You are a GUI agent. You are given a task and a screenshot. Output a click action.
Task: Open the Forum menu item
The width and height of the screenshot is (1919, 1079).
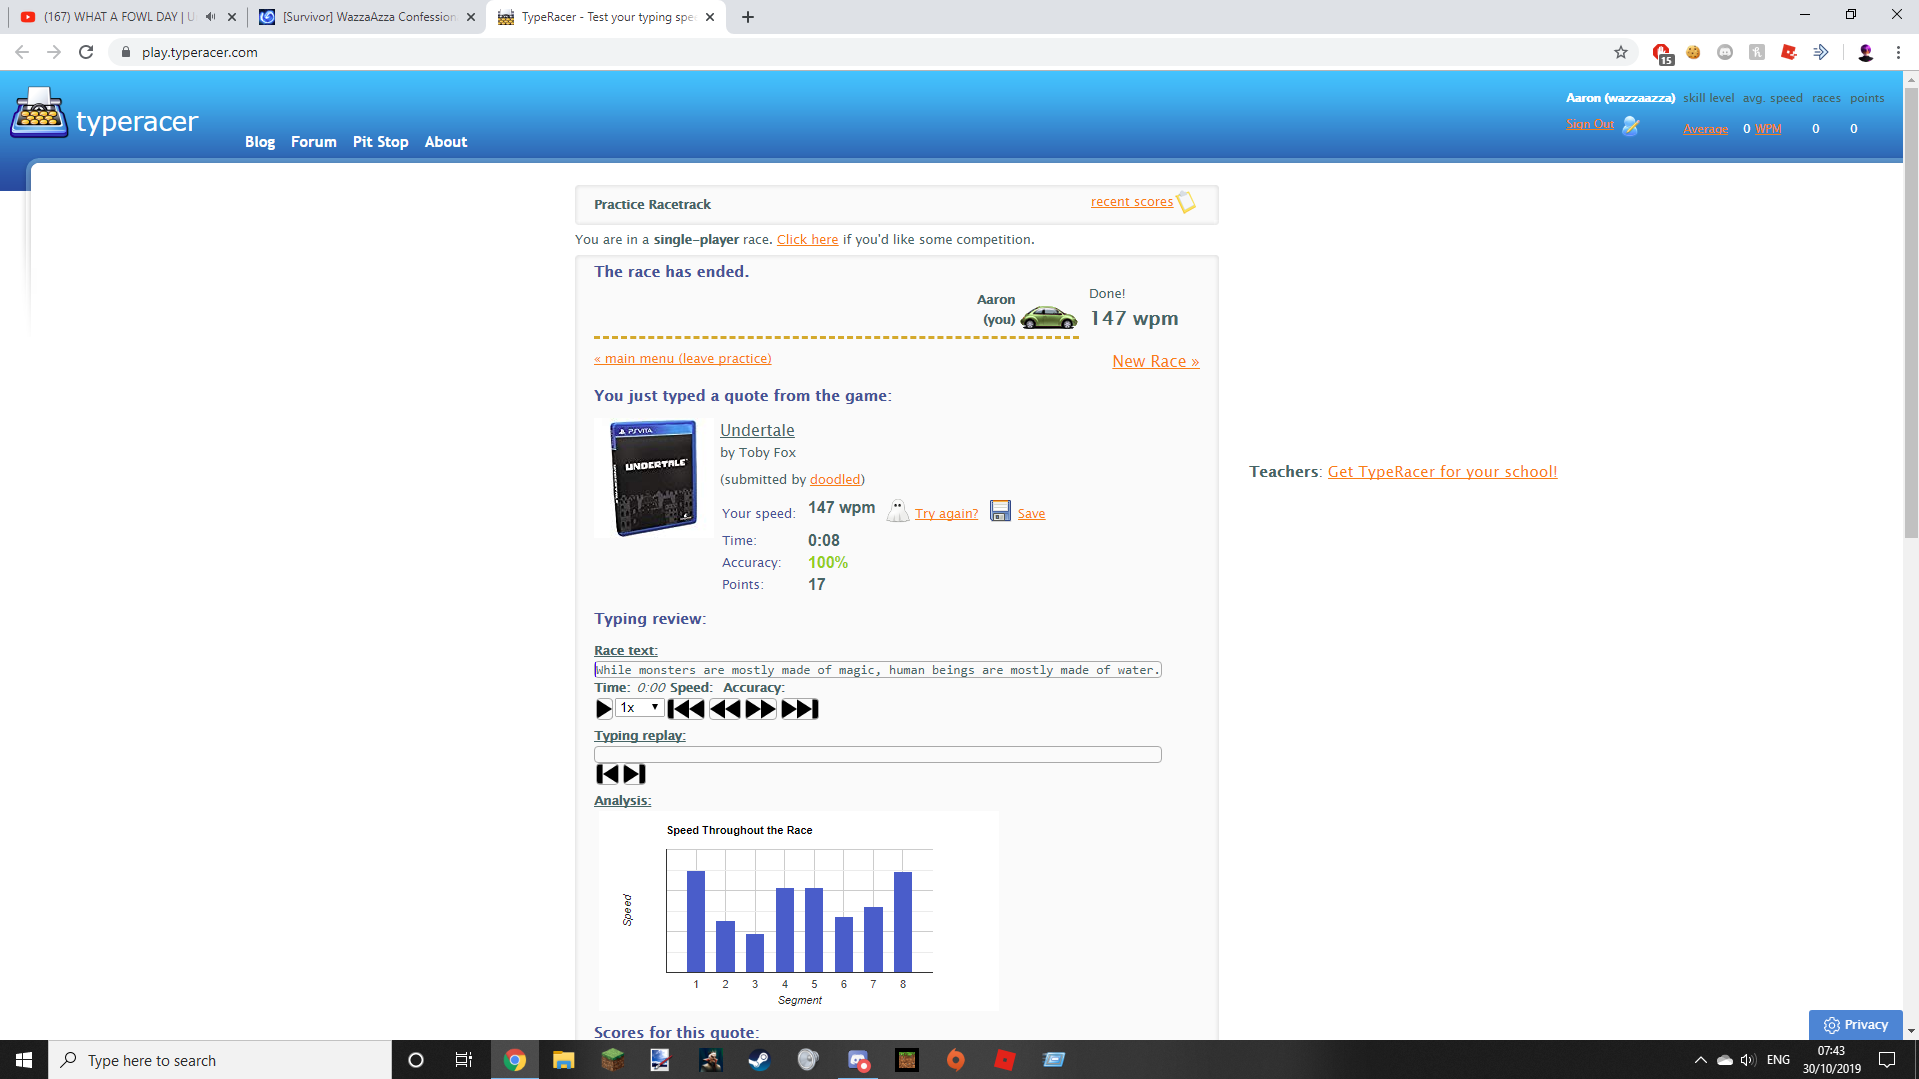pyautogui.click(x=314, y=142)
